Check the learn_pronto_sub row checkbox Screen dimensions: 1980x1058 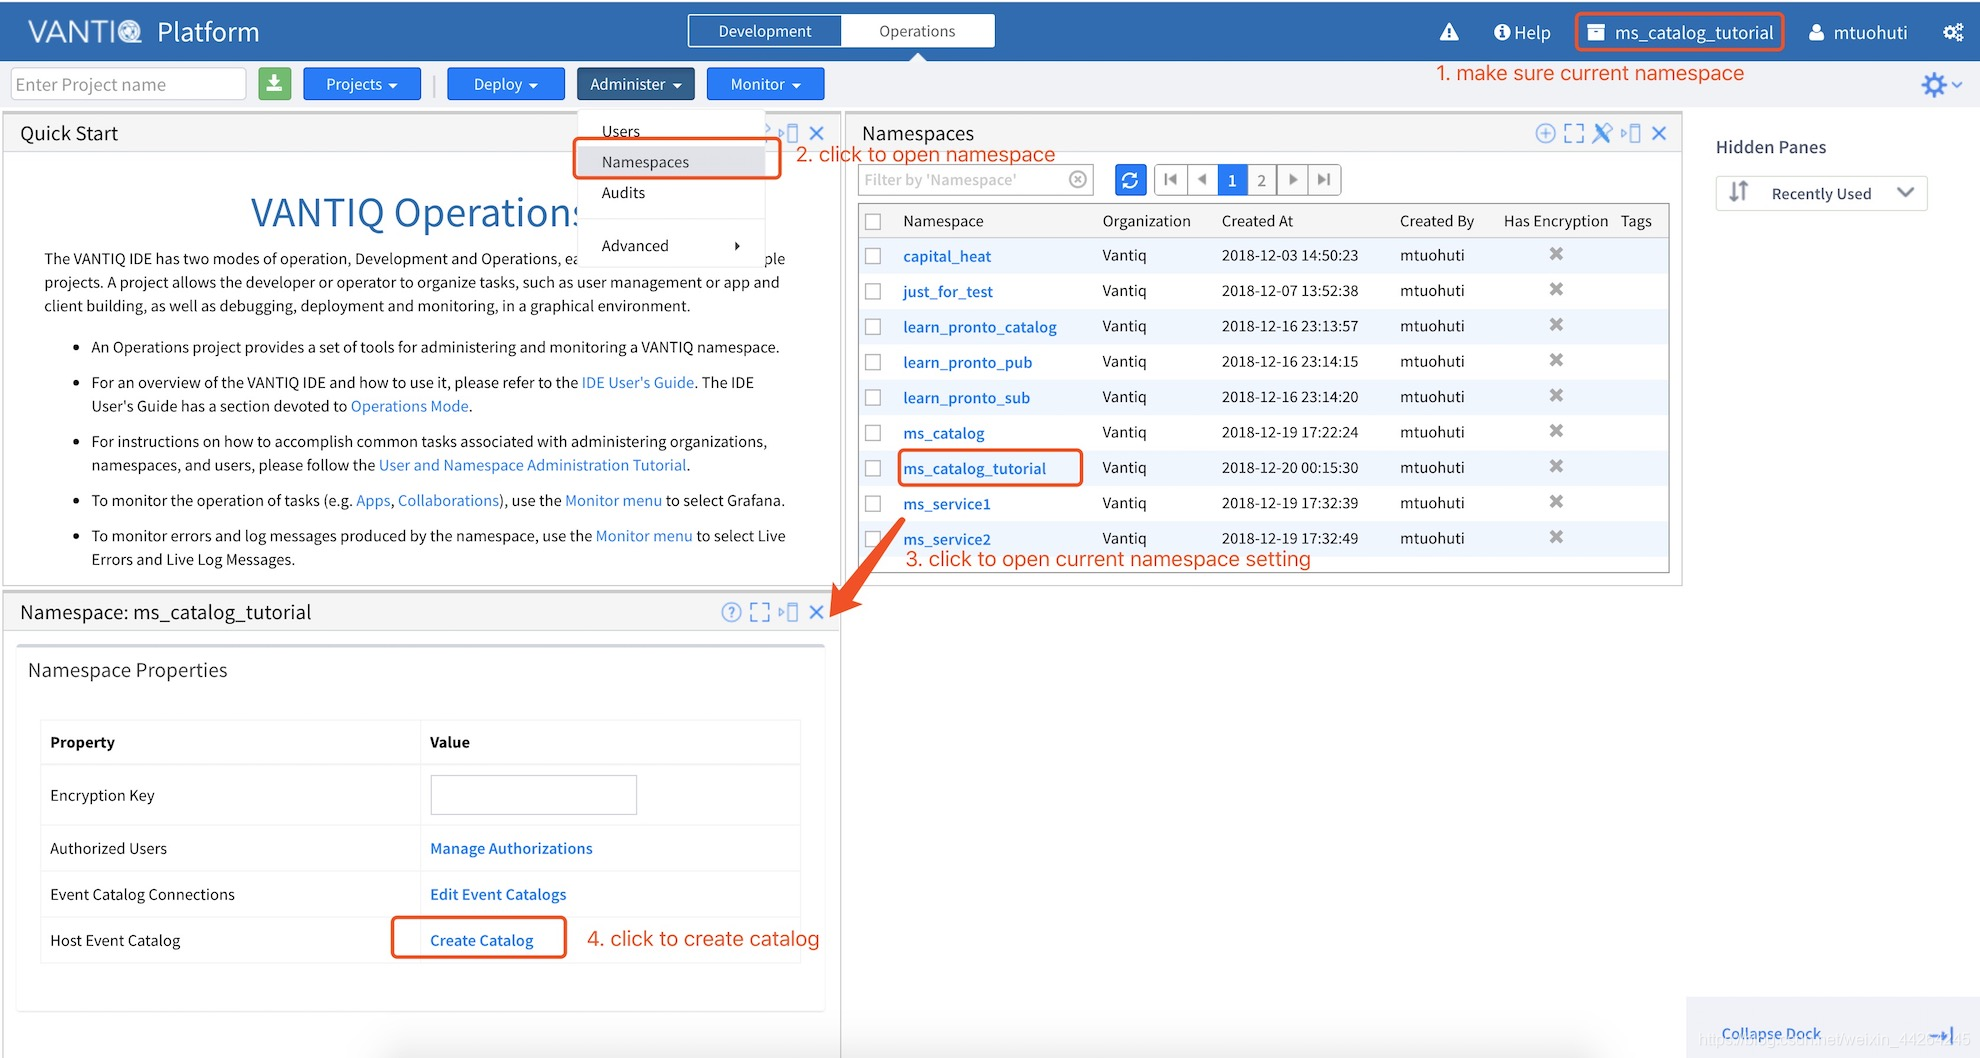click(x=873, y=397)
